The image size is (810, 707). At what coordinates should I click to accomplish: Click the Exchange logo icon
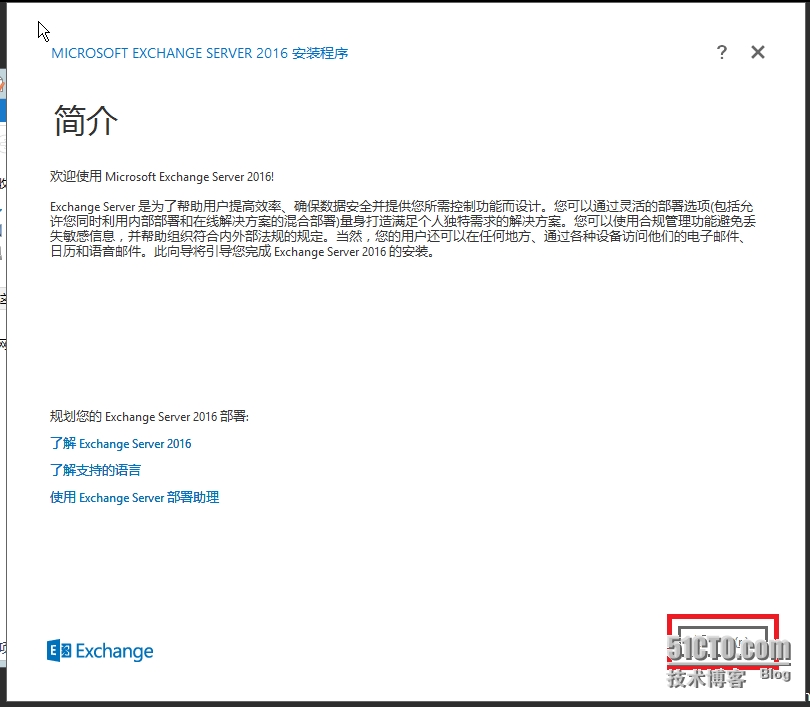click(x=100, y=651)
